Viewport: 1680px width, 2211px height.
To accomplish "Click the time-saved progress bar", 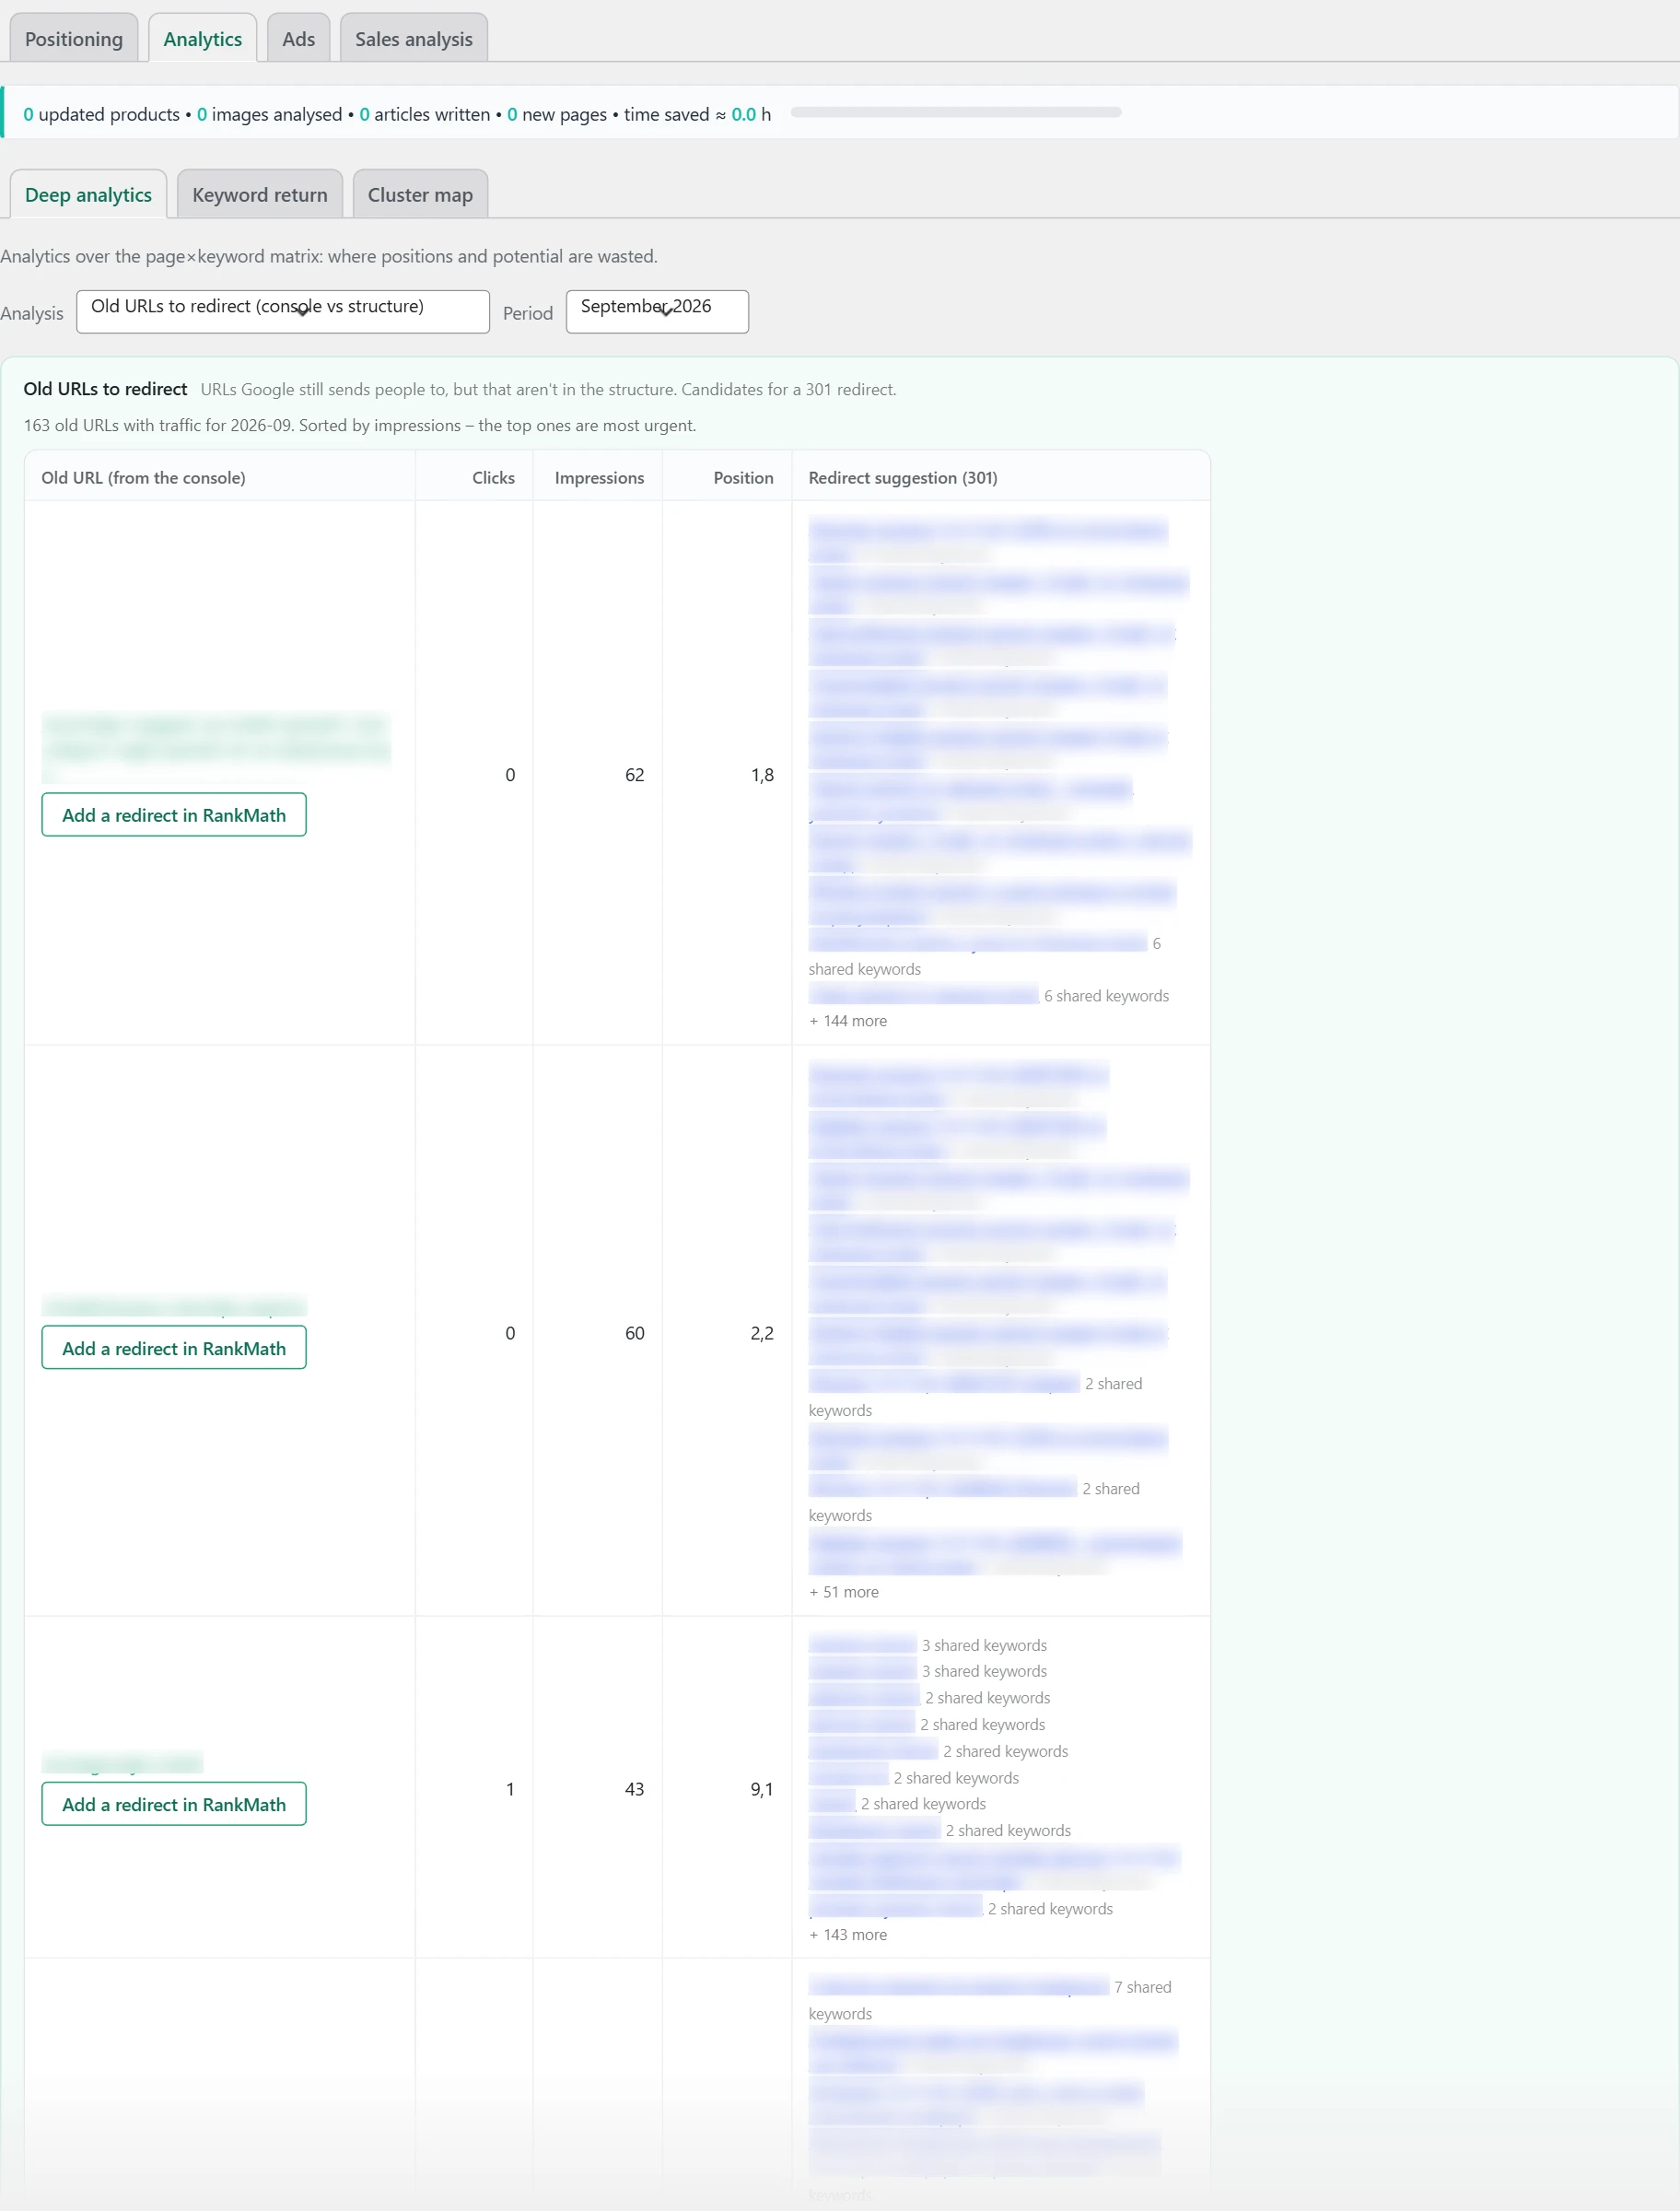I will coord(955,112).
